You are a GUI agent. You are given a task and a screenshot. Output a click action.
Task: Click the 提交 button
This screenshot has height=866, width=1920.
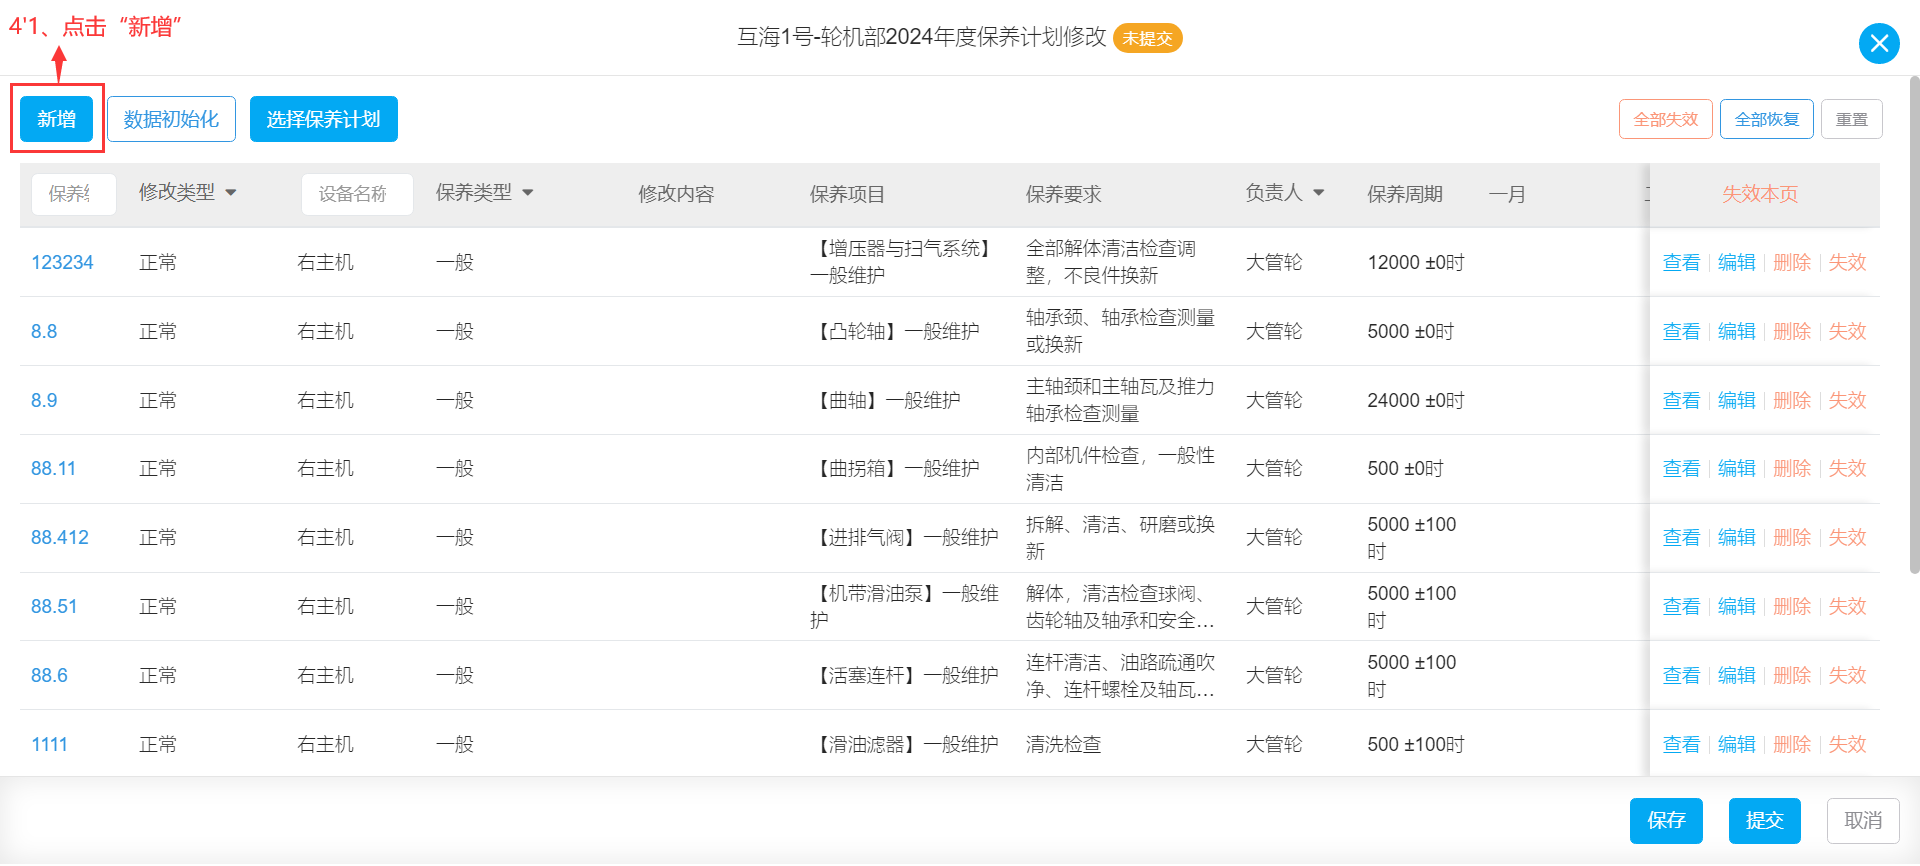(x=1765, y=820)
